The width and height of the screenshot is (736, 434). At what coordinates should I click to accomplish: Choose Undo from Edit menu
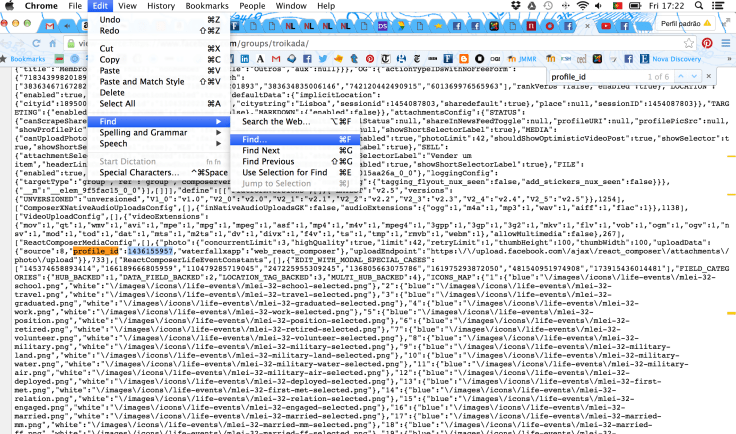pyautogui.click(x=159, y=20)
